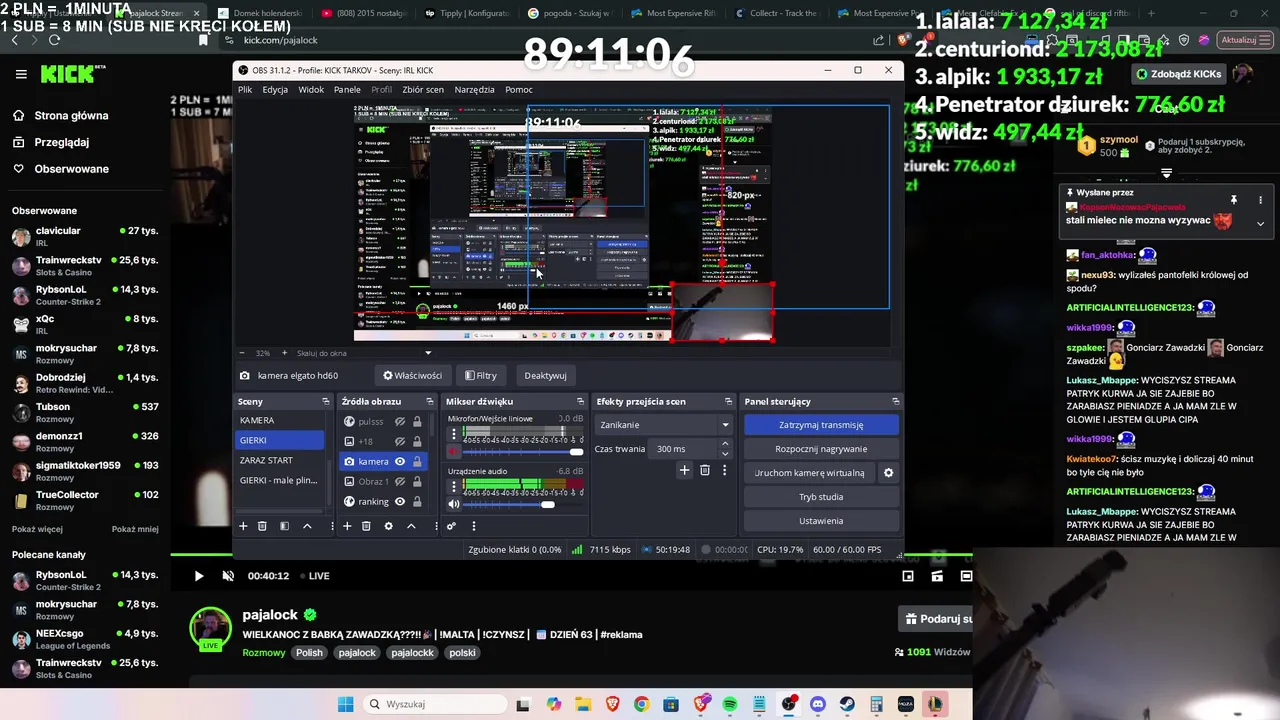Screen dimensions: 1280x720
Task: Collapse Pokaż mniej followed channels
Action: [135, 529]
